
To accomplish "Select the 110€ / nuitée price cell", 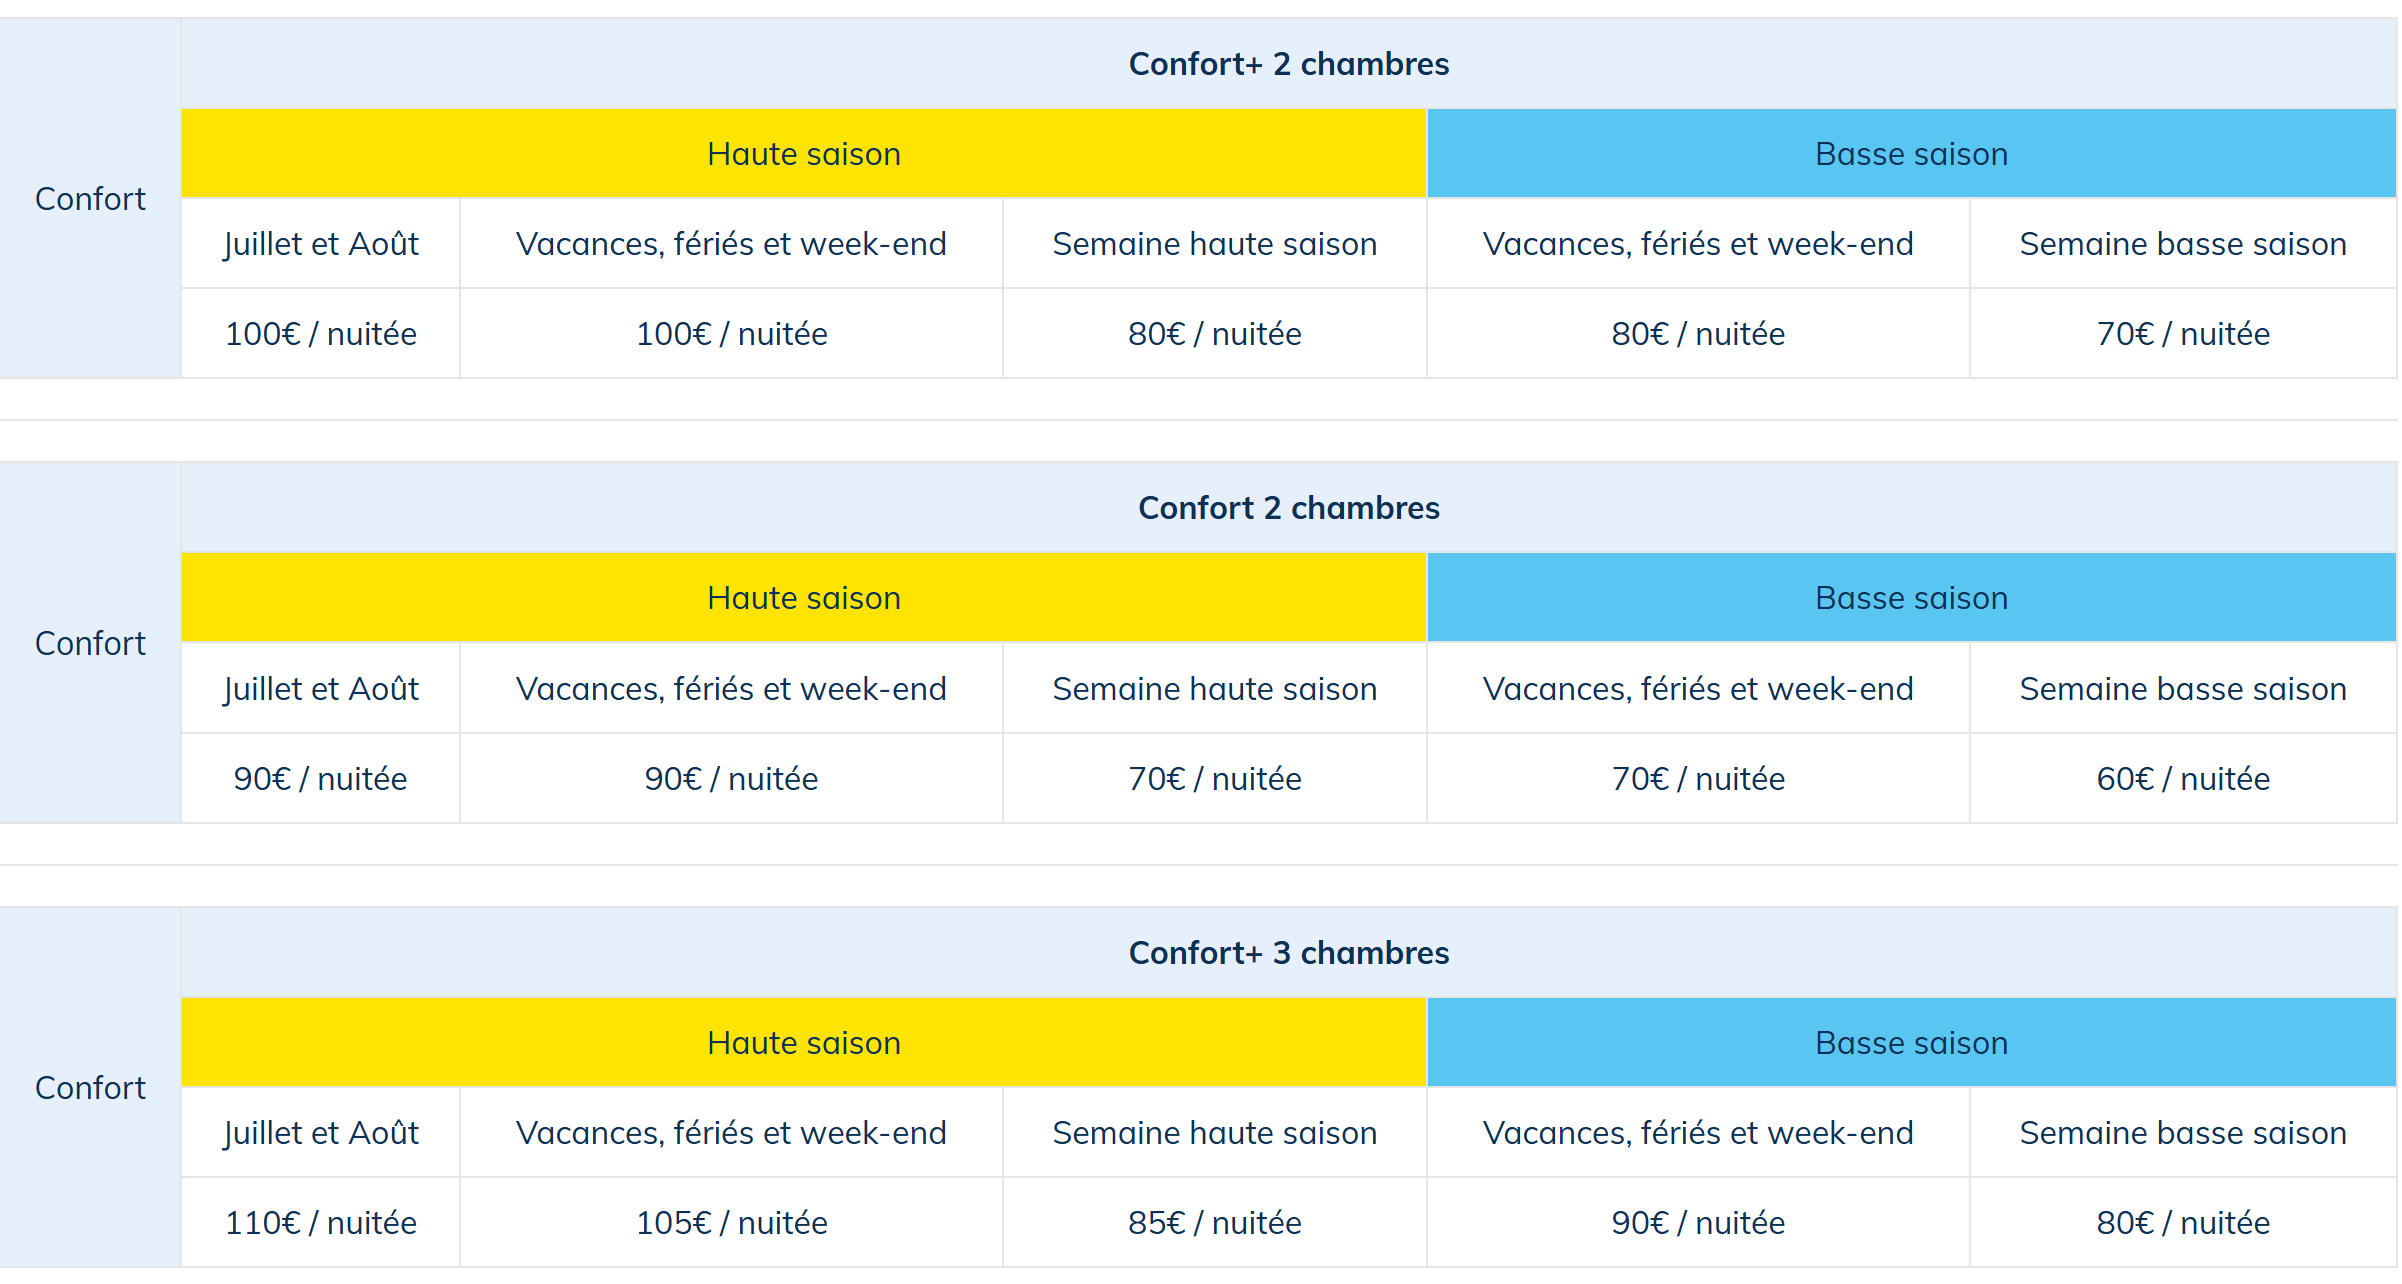I will pyautogui.click(x=320, y=1223).
